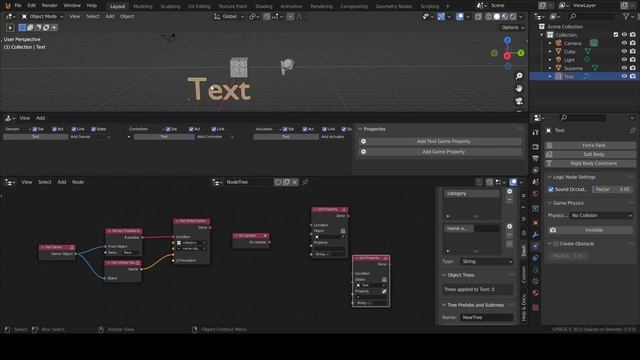The height and width of the screenshot is (360, 640).
Task: Enable the Create Obstacle checkbox
Action: 556,244
